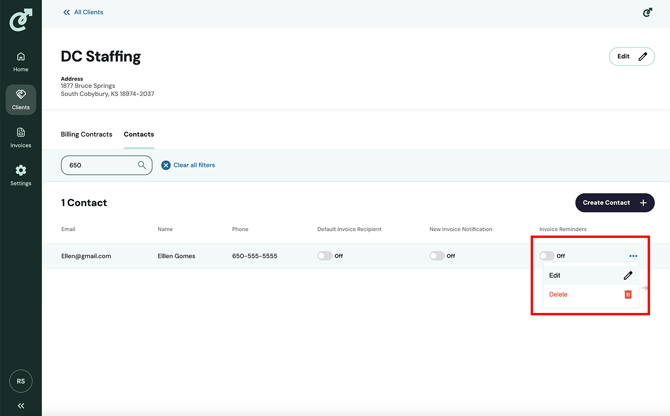Go to Invoices in sidebar
The height and width of the screenshot is (416, 670).
[x=20, y=137]
